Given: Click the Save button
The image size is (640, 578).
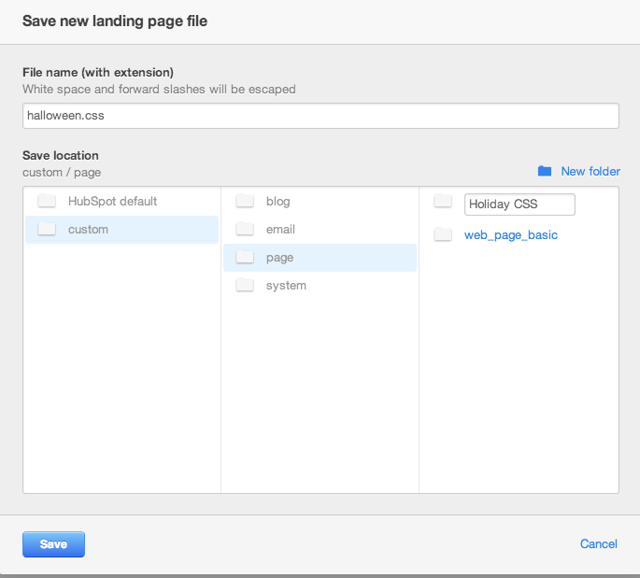Looking at the screenshot, I should [x=53, y=544].
